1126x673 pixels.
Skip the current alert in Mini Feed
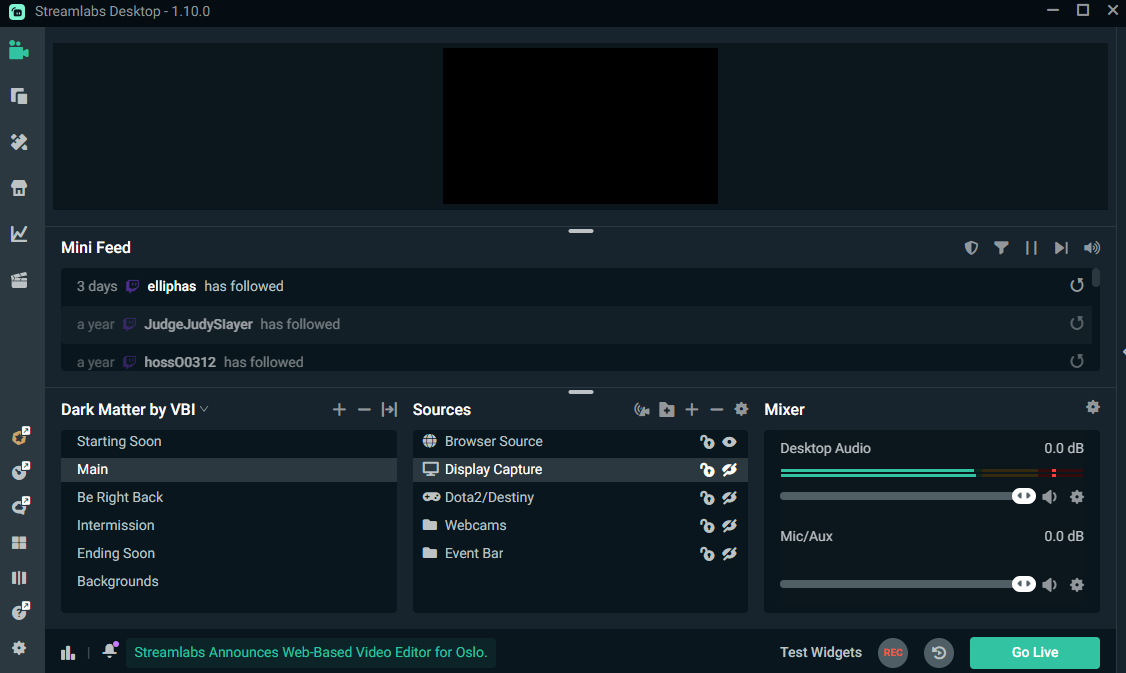[x=1061, y=248]
